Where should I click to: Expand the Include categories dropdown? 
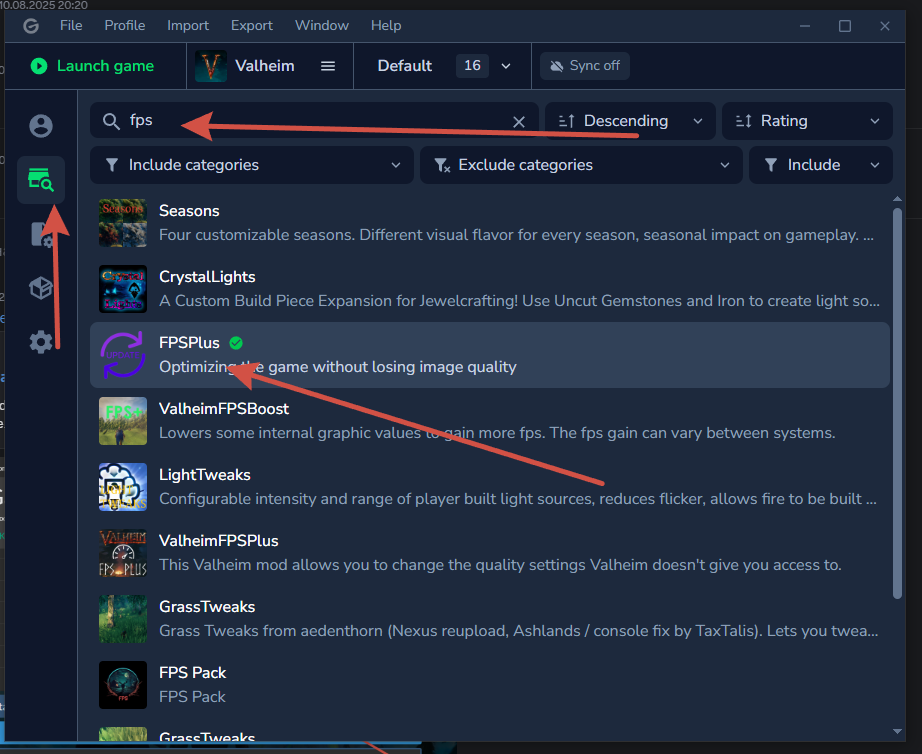click(252, 165)
